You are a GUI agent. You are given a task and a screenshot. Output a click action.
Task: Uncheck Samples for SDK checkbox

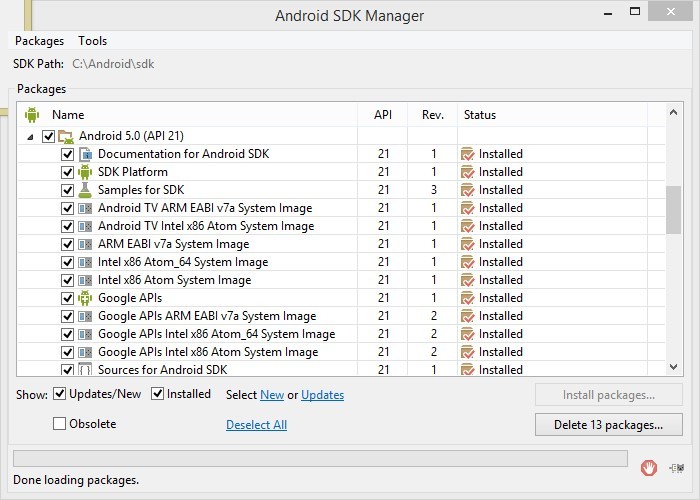(x=67, y=191)
